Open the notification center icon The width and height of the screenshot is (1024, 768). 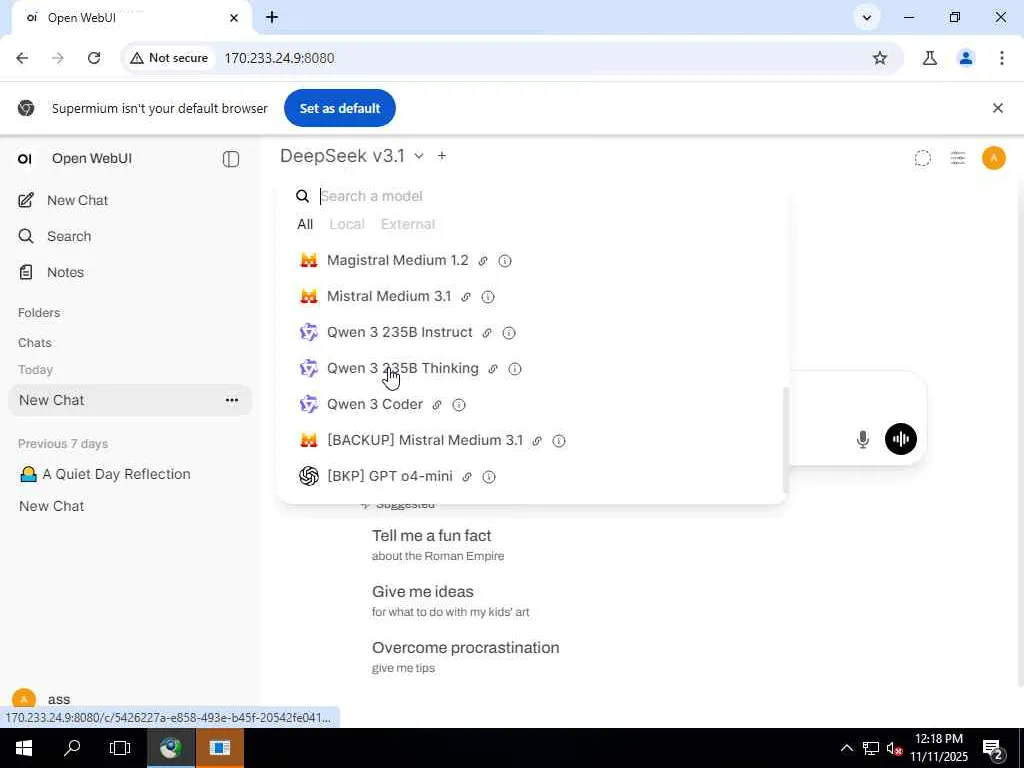click(x=992, y=748)
